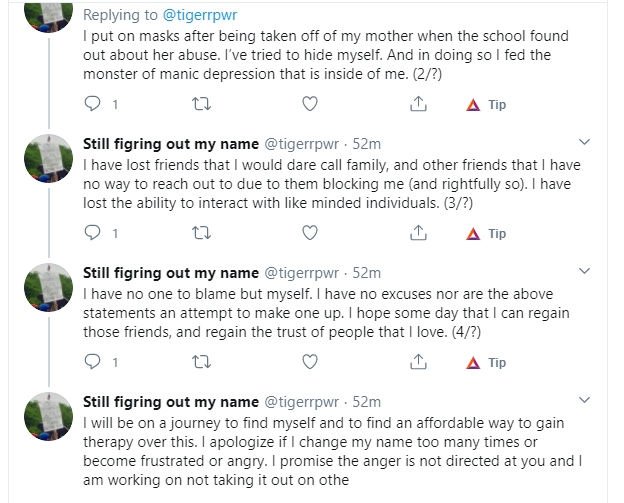This screenshot has width=624, height=503.
Task: Like the tweet ending with (3/?)
Action: 310,233
